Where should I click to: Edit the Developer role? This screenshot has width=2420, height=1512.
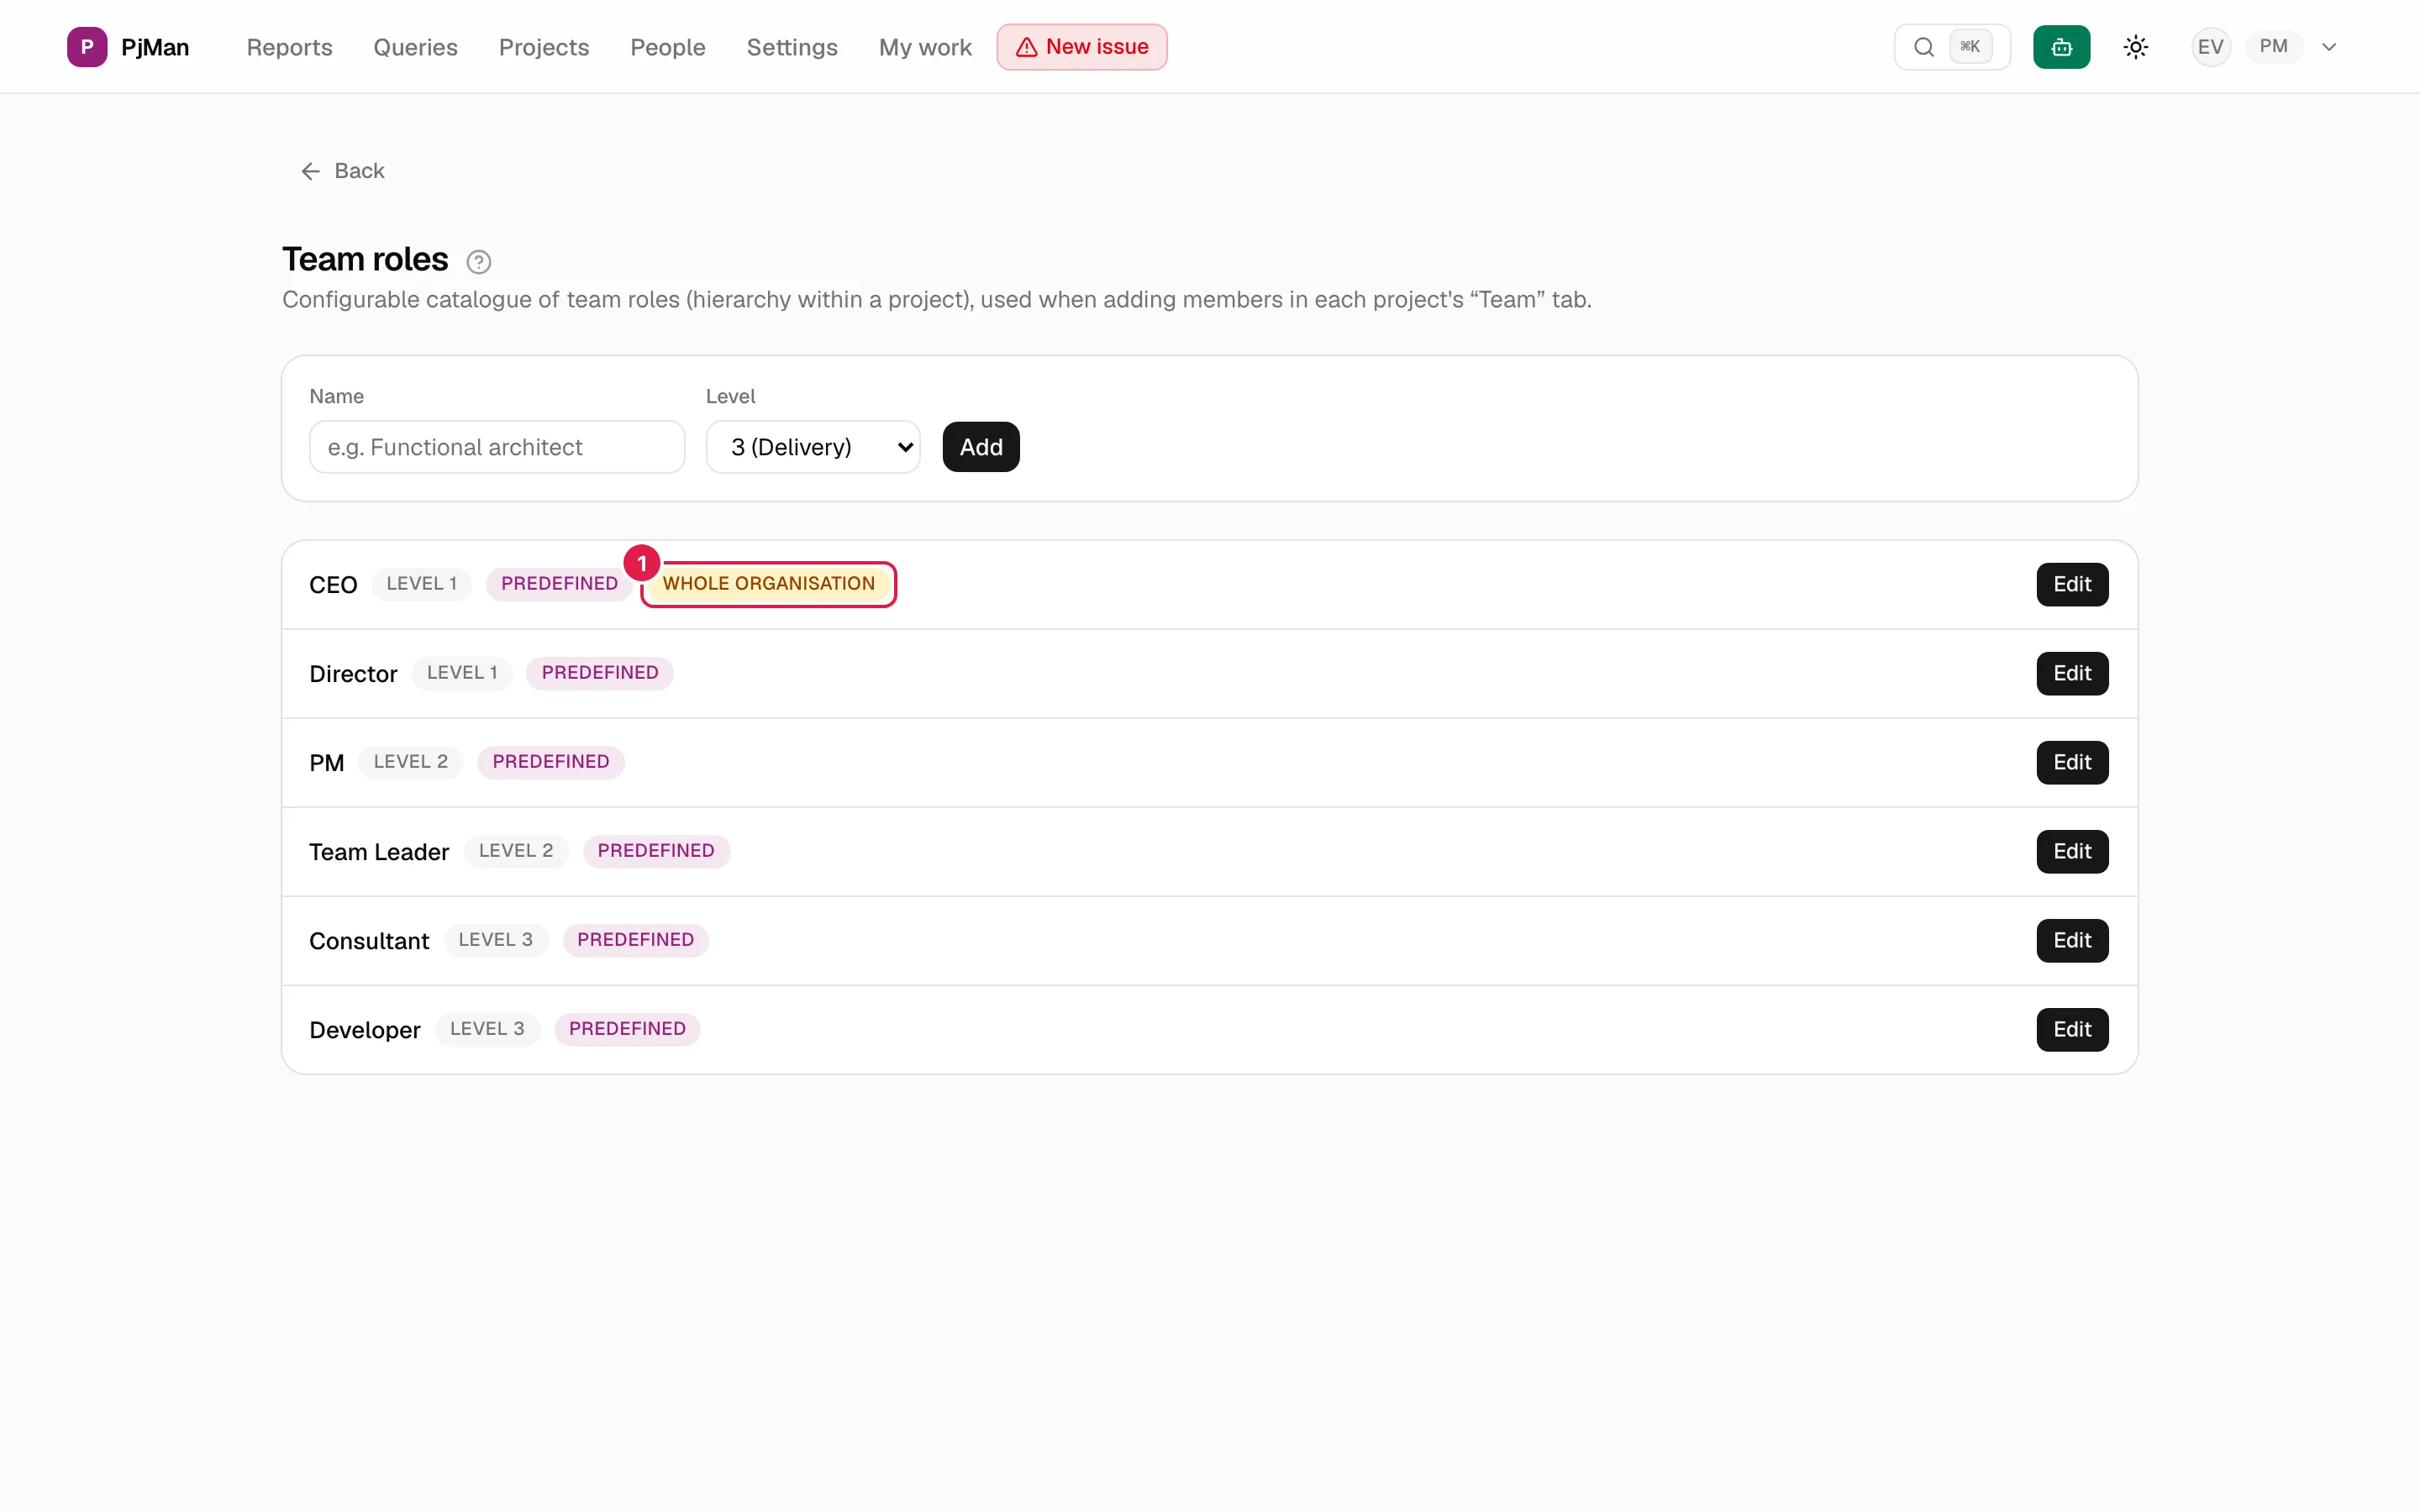(2072, 1030)
